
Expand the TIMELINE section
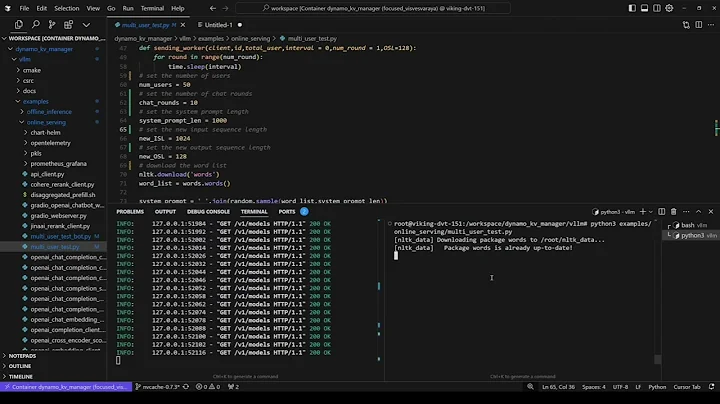click(x=21, y=376)
